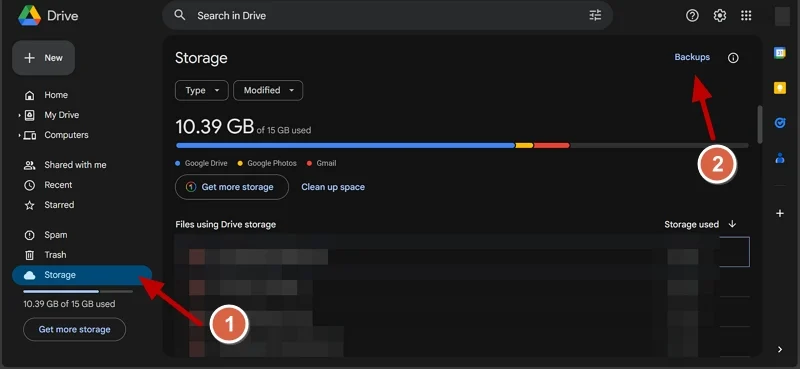Click the plus add-ons icon
The width and height of the screenshot is (800, 369).
pyautogui.click(x=780, y=213)
